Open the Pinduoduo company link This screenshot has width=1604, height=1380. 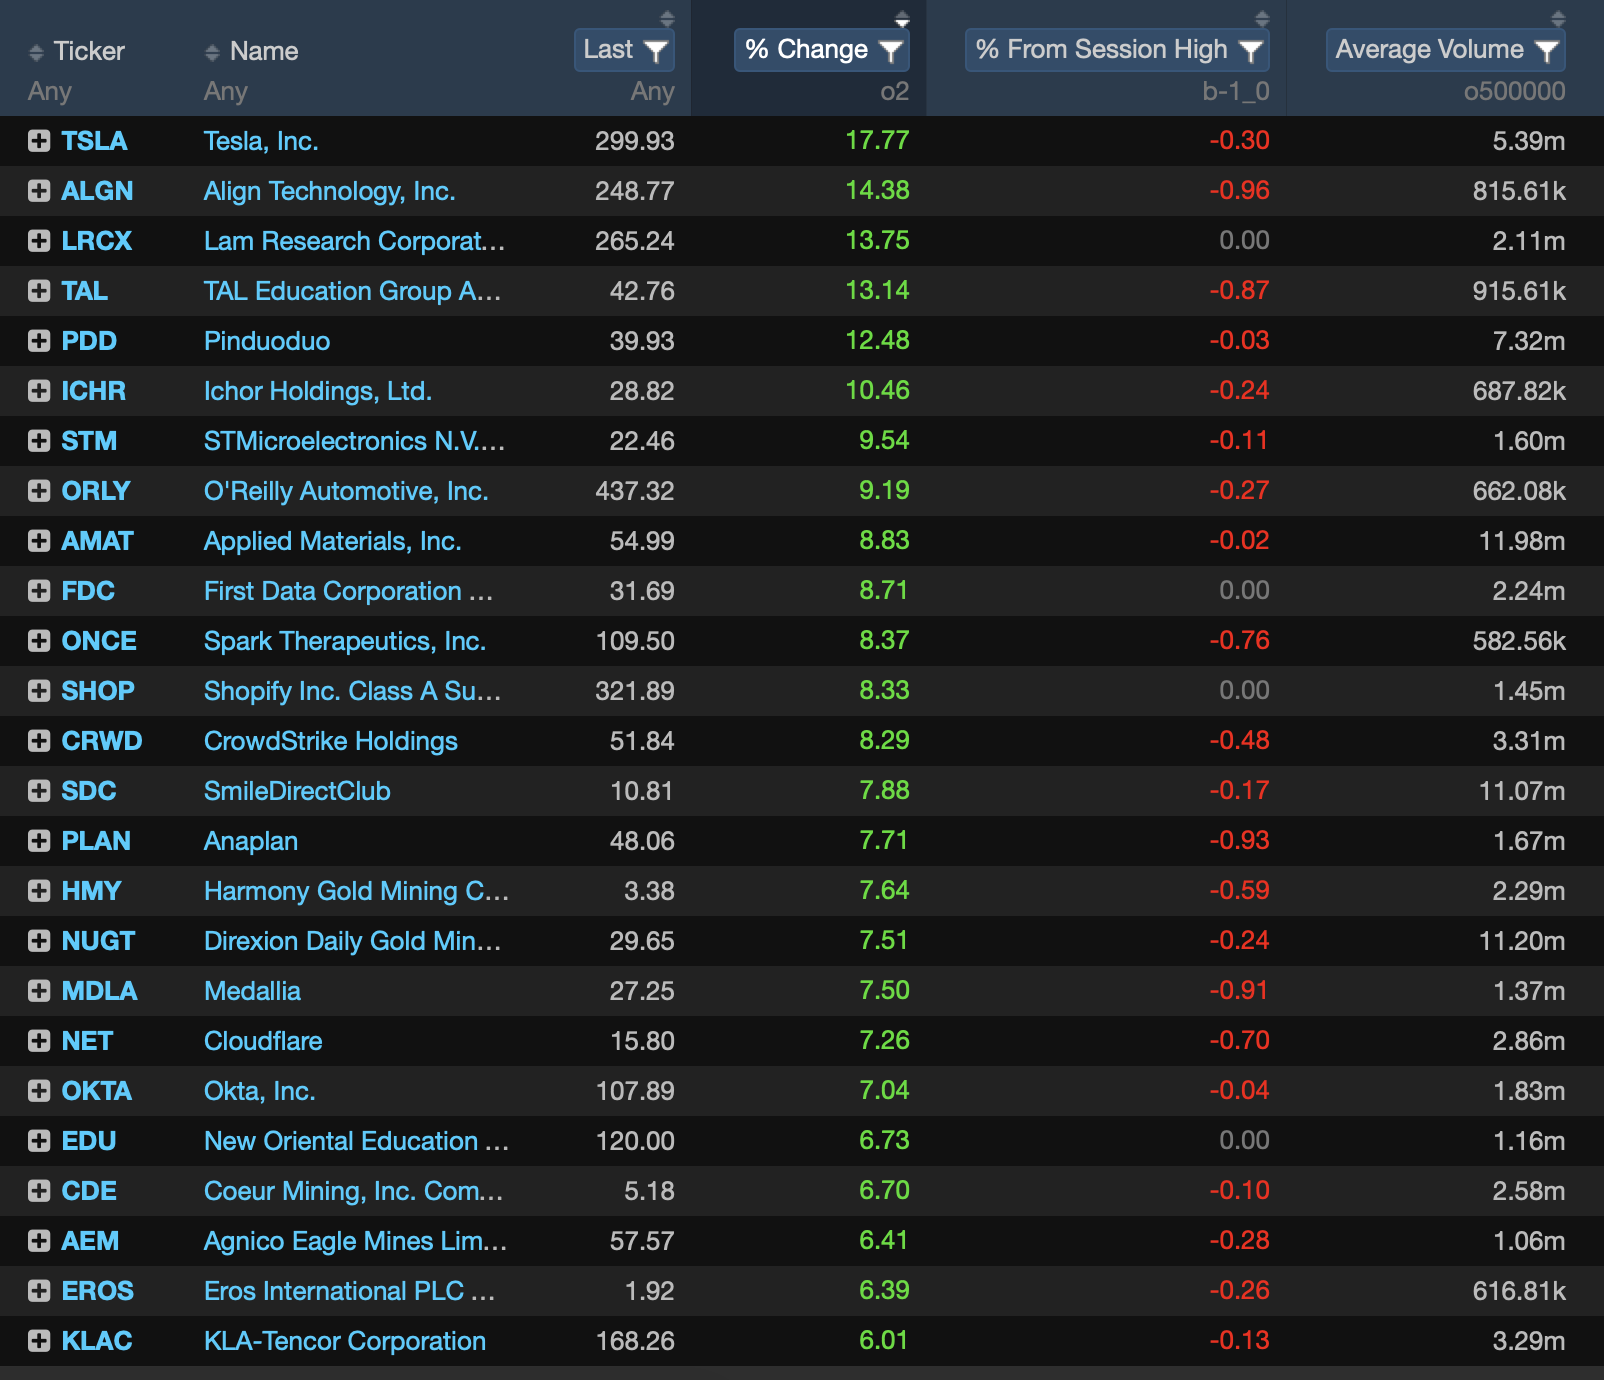coord(267,341)
